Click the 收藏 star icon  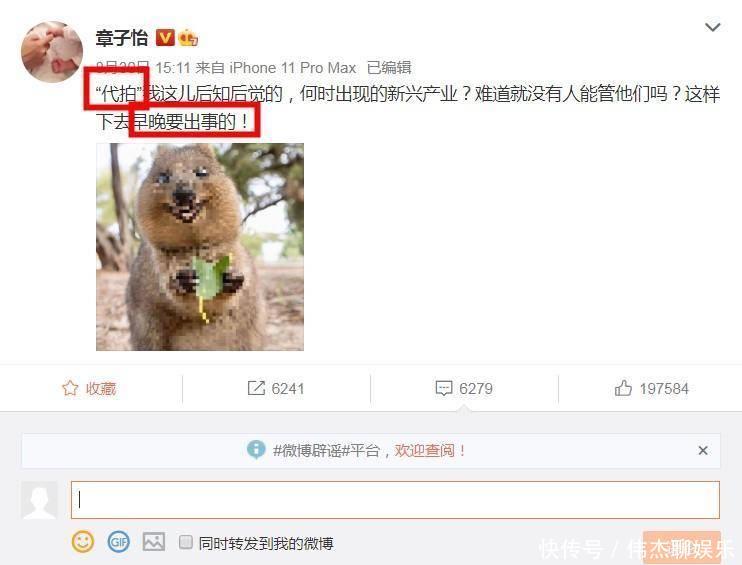tap(70, 388)
